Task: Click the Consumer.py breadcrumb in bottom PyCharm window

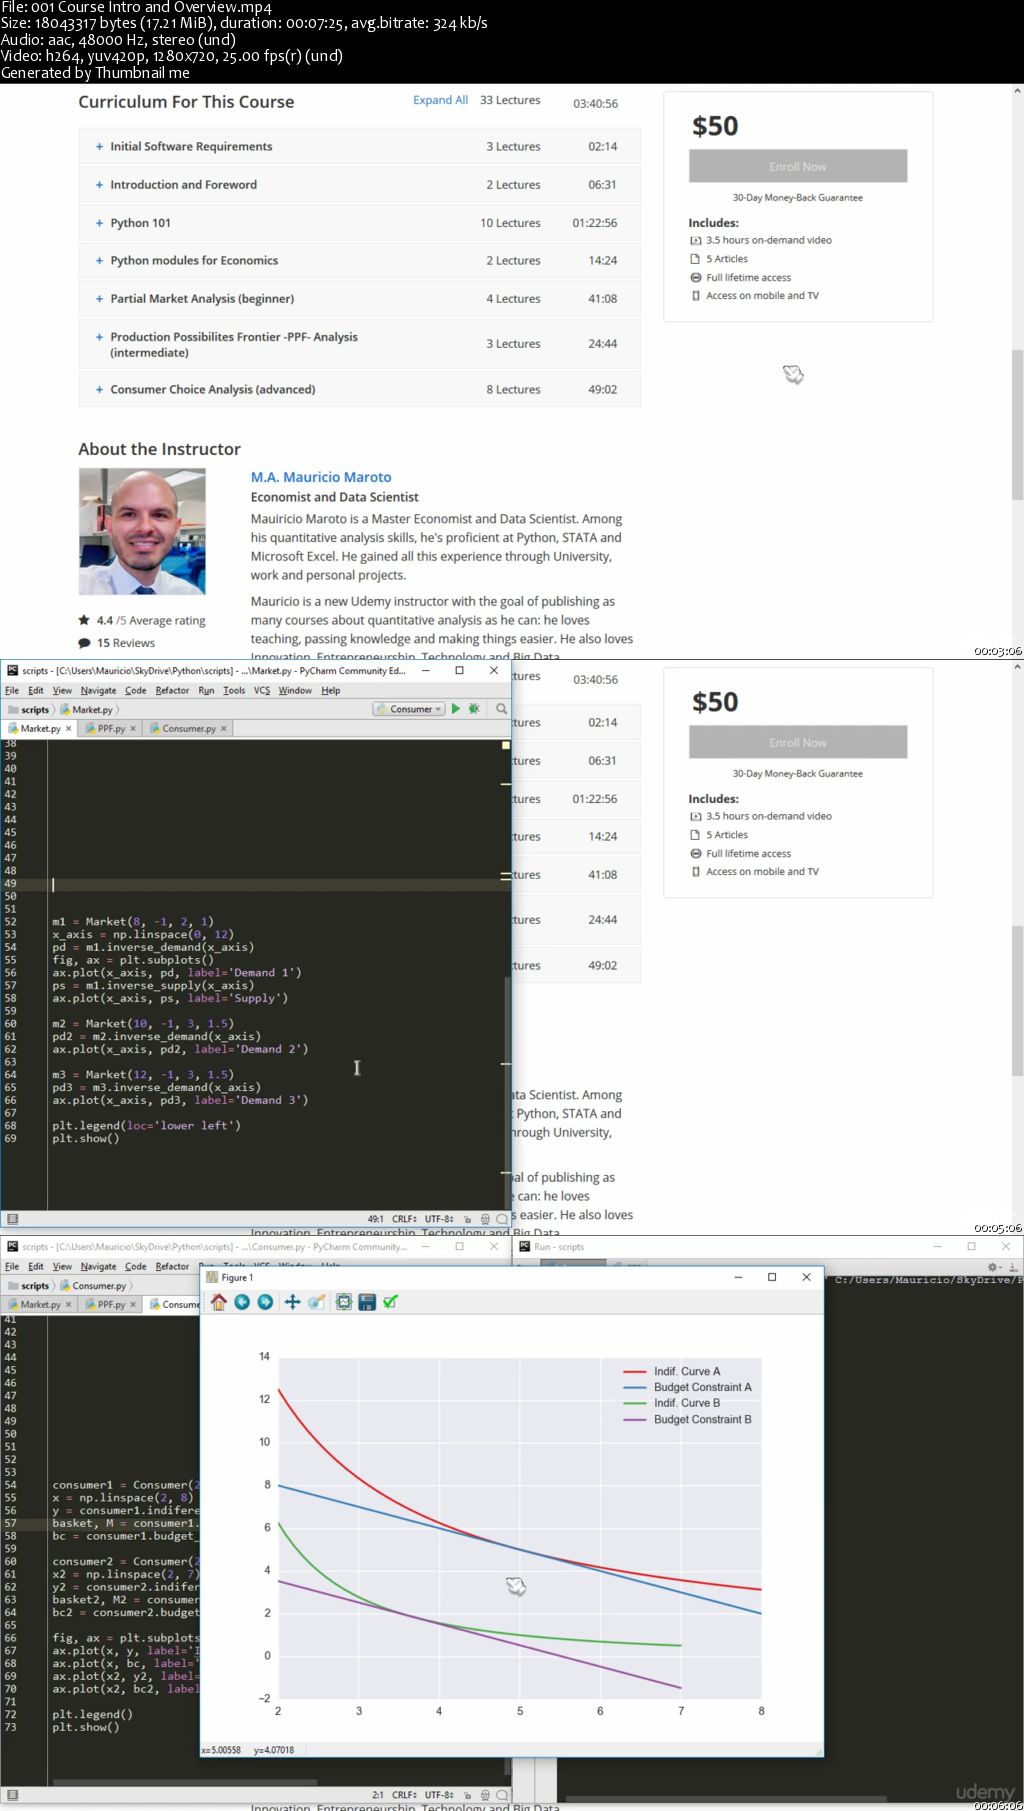Action: (x=93, y=1285)
